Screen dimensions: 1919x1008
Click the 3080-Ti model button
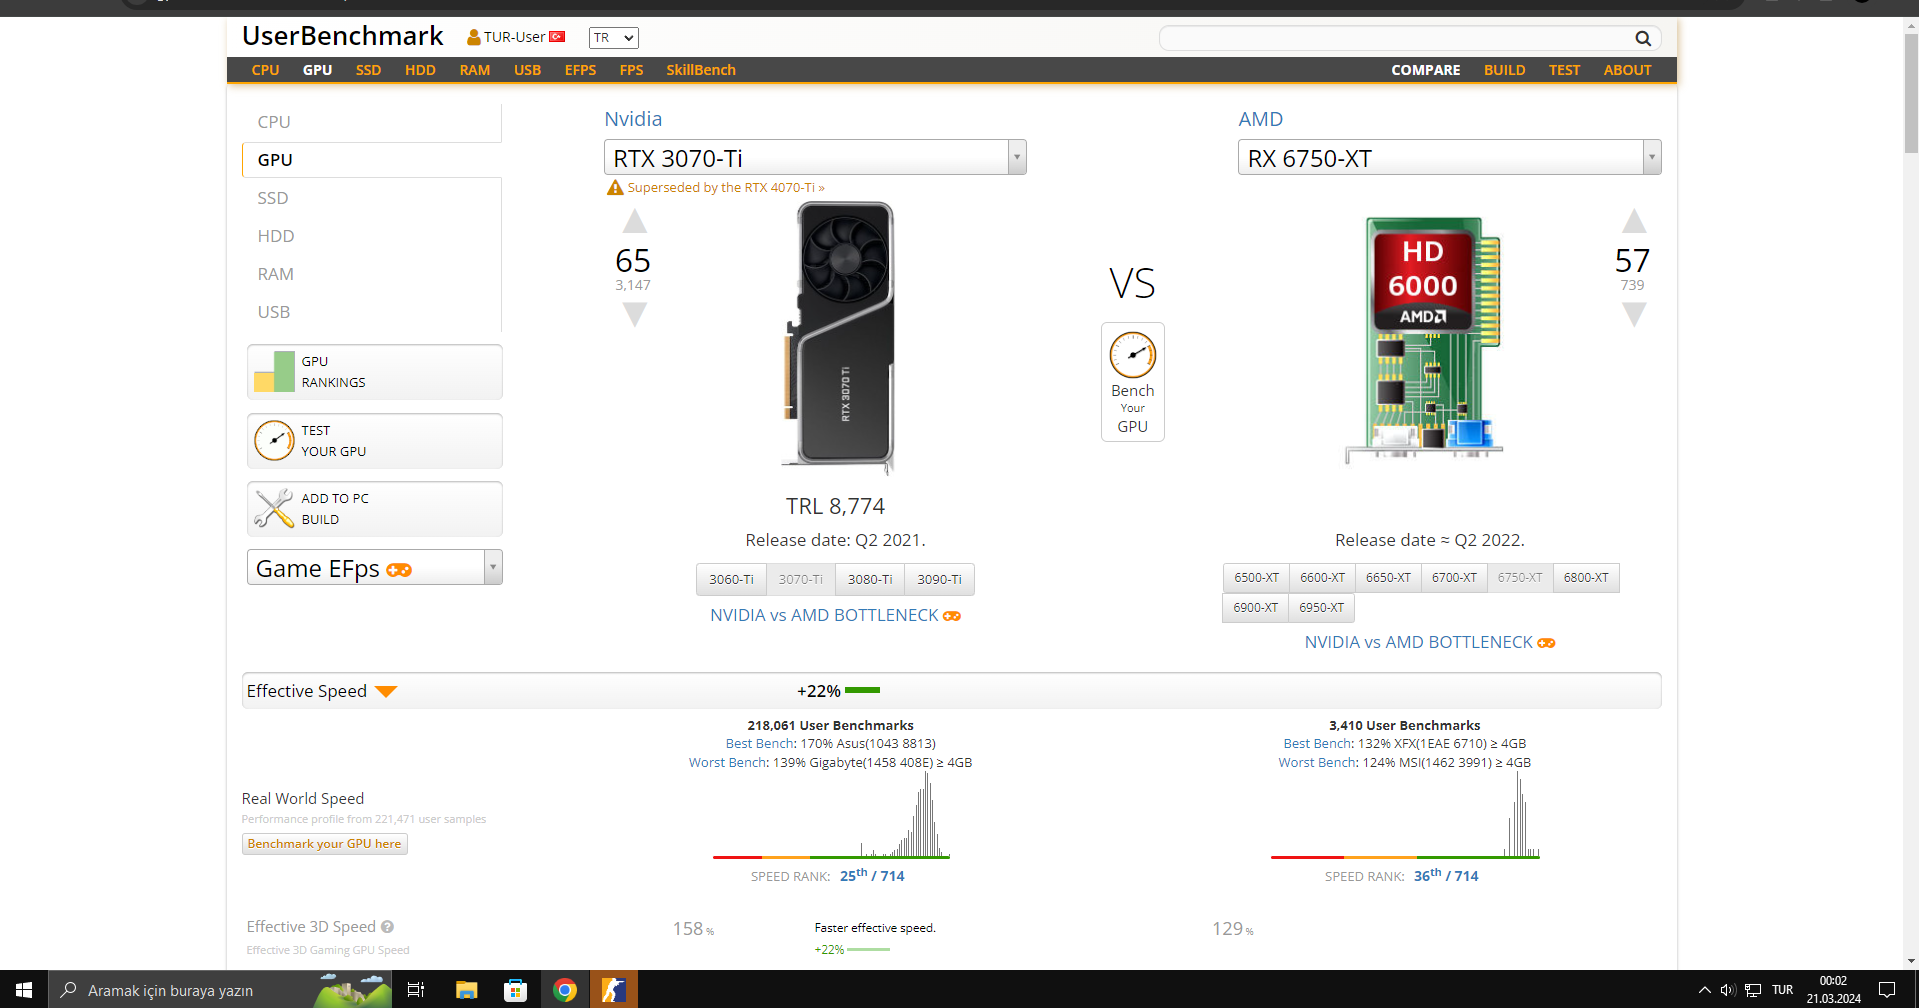click(870, 579)
